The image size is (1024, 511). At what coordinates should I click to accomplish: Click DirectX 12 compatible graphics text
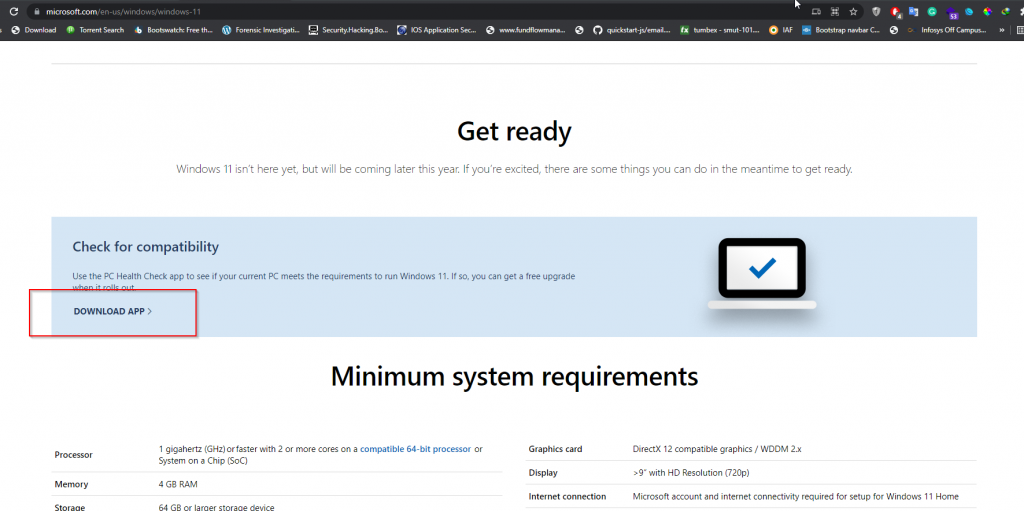[x=717, y=449]
